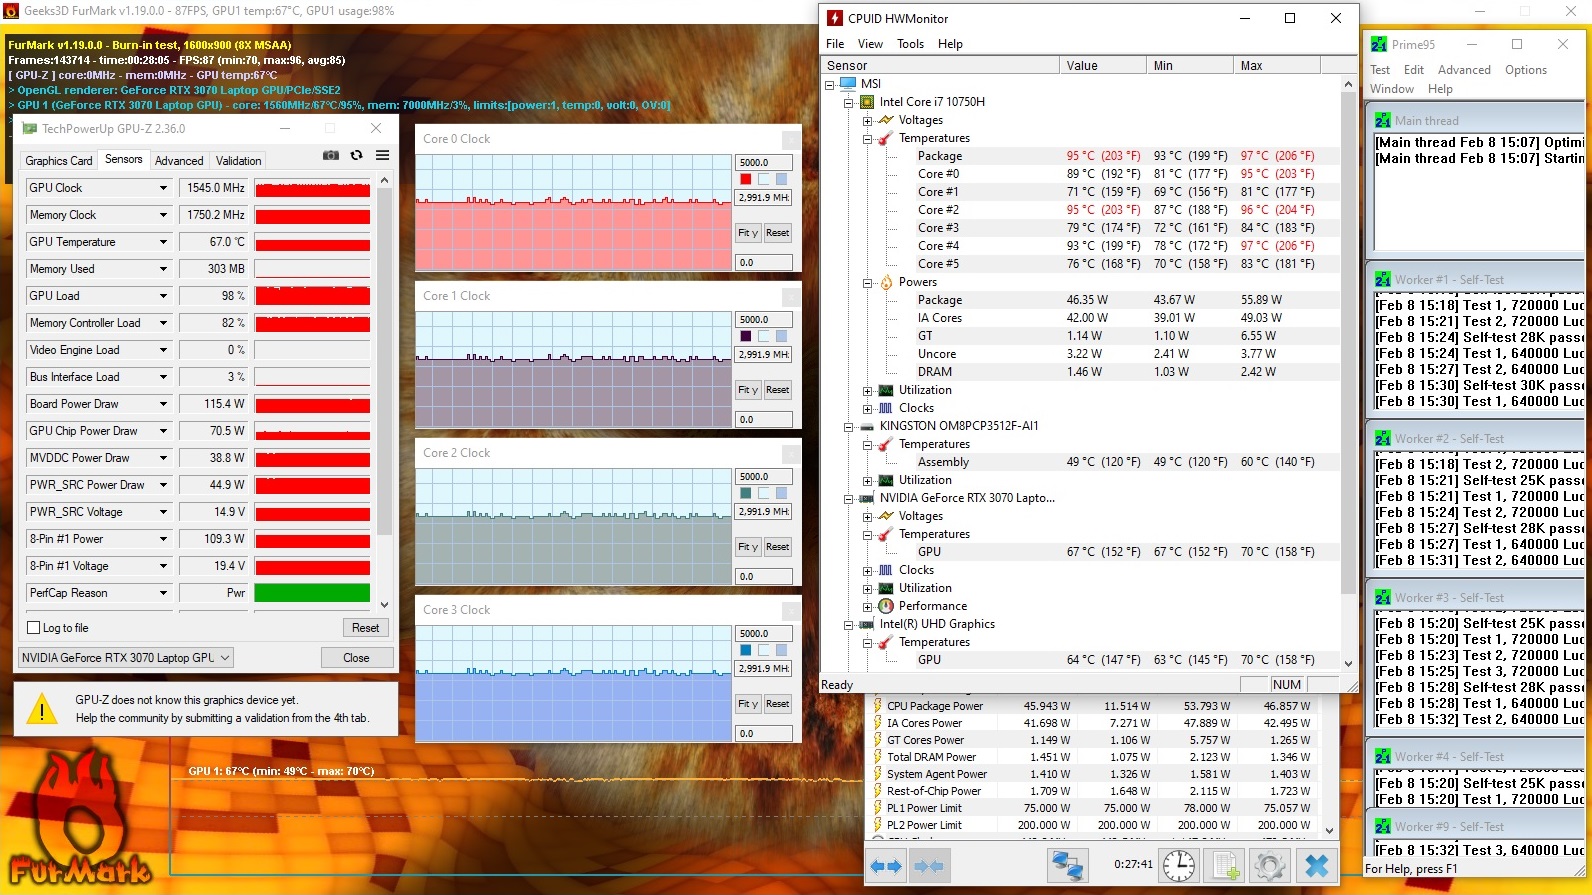
Task: Click the HWiNFO expand arrows icon
Action: [x=886, y=866]
